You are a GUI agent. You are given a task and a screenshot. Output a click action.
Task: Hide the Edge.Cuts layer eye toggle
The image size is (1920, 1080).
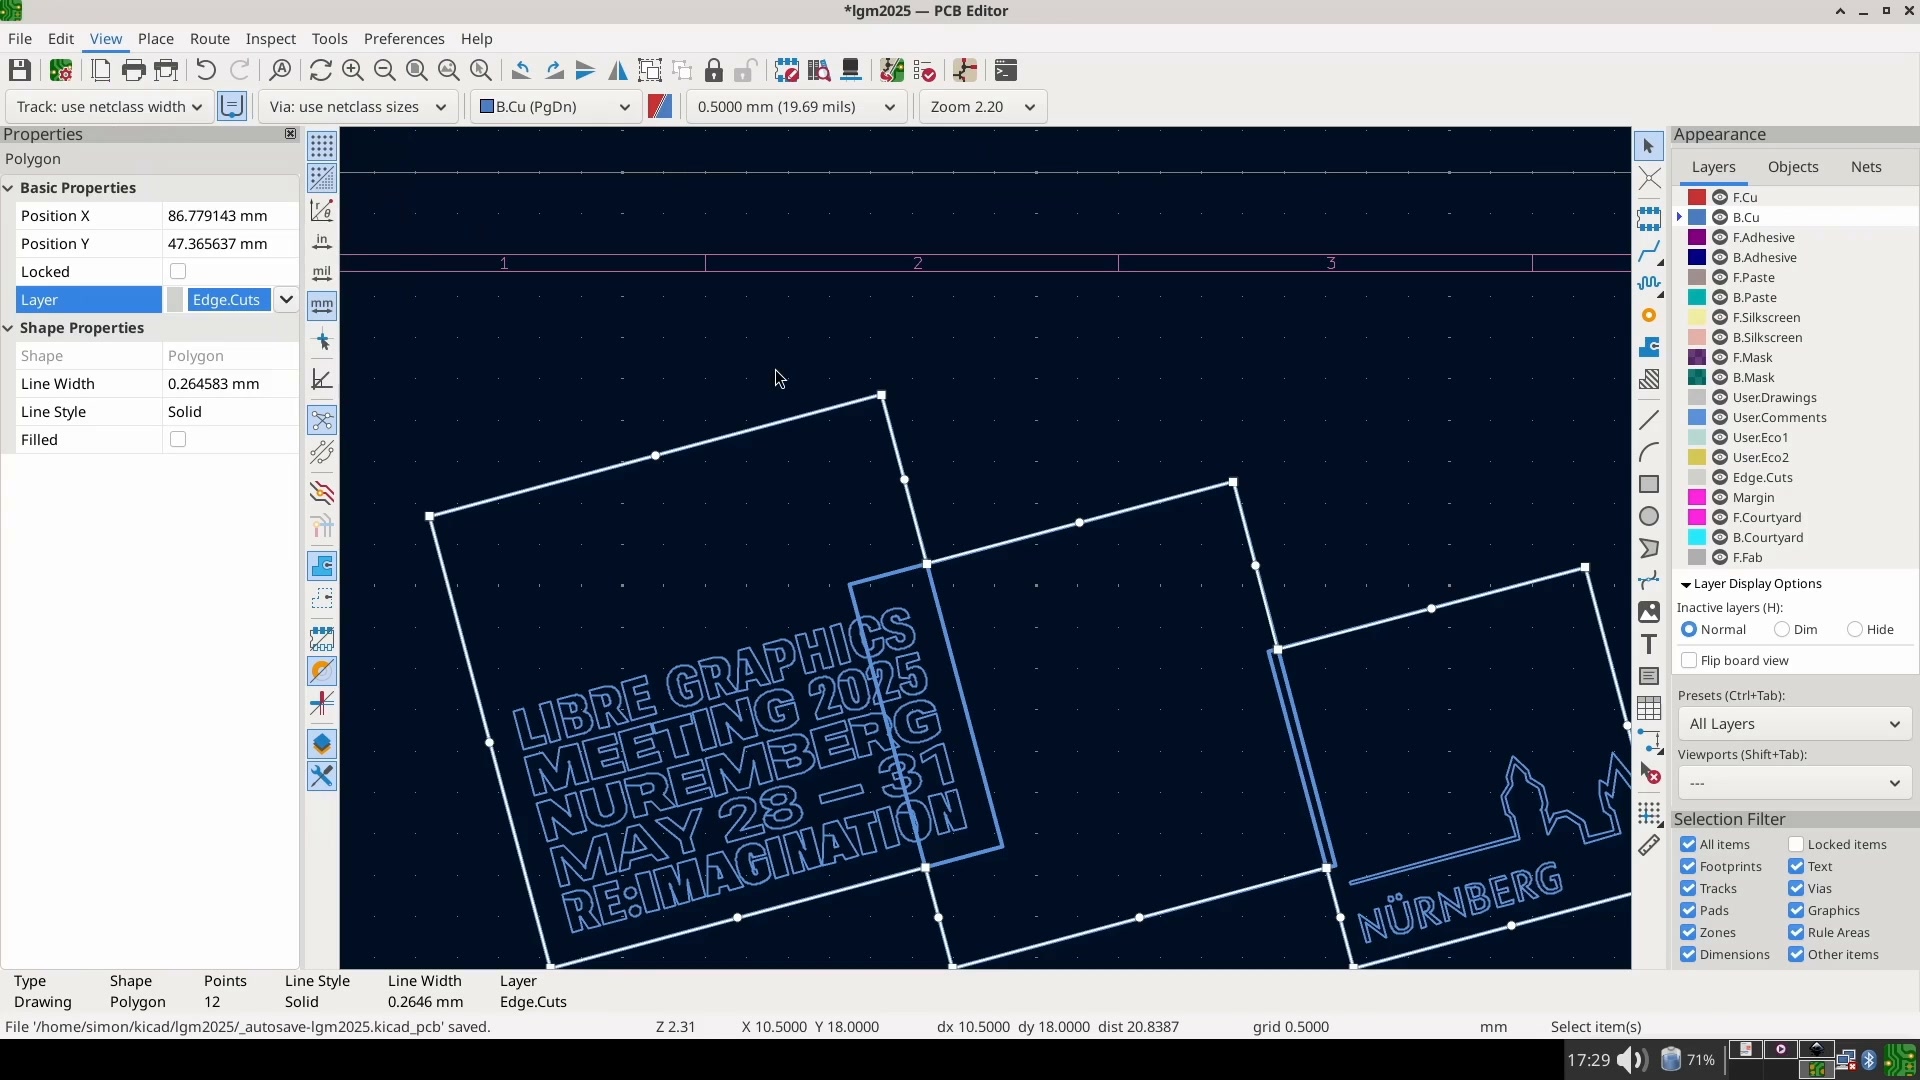1720,477
